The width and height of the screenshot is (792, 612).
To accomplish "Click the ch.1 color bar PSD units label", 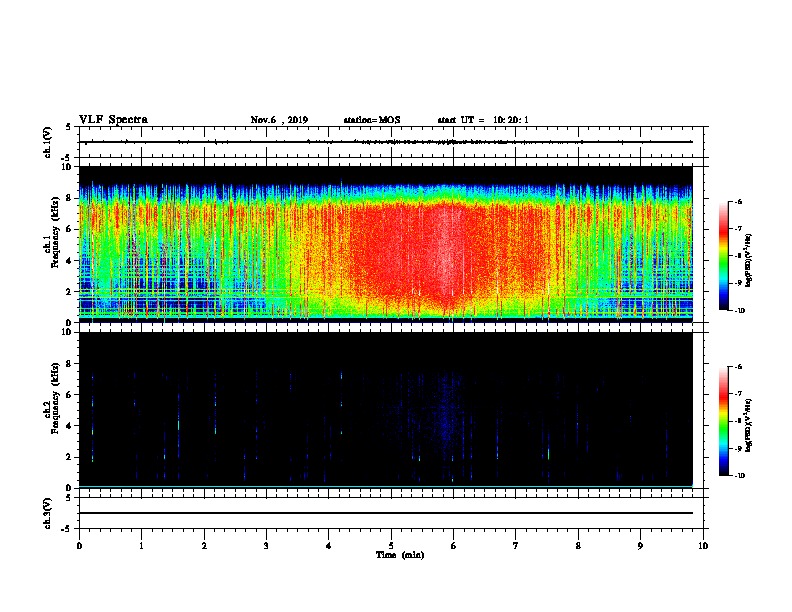I will pos(748,260).
